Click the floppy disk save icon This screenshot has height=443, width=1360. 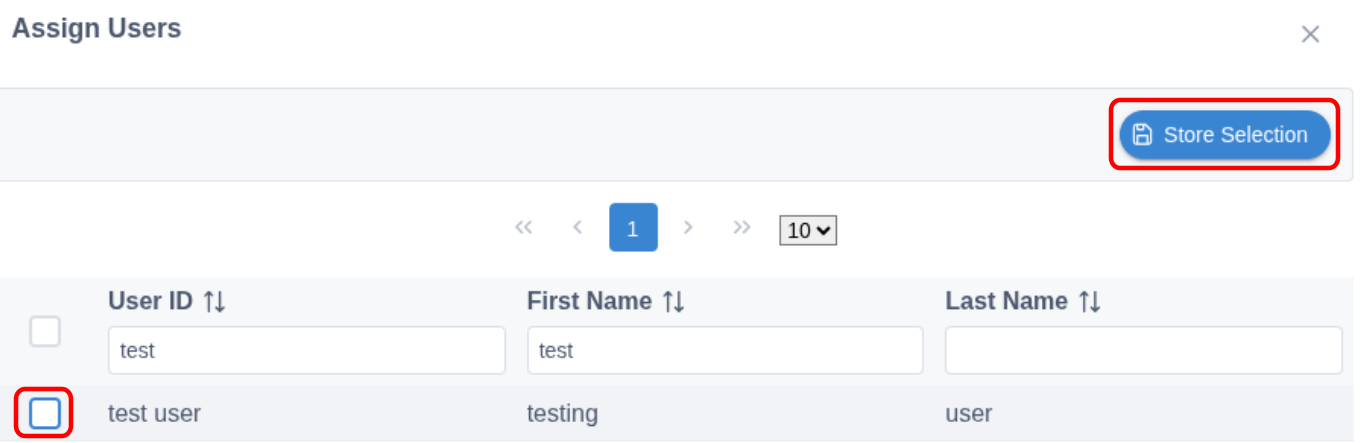pyautogui.click(x=1143, y=135)
